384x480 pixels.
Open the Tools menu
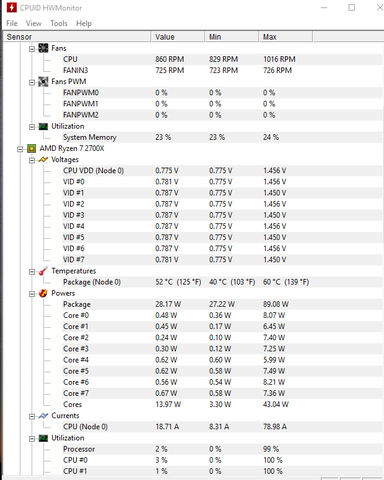tap(59, 23)
